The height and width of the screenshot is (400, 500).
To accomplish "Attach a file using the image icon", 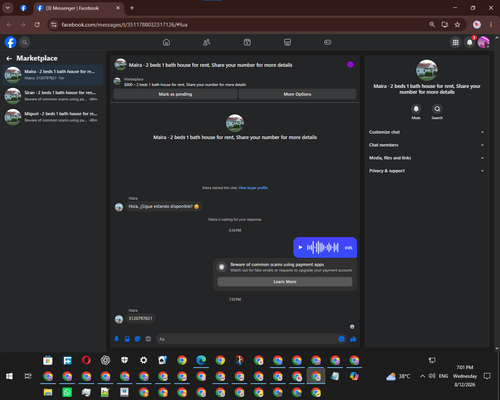I will tap(127, 339).
